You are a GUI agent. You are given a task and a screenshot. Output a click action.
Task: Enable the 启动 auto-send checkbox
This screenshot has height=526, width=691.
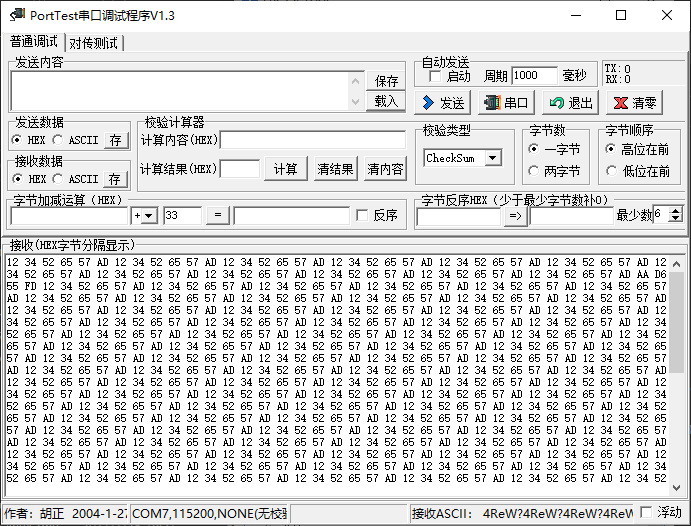point(435,76)
